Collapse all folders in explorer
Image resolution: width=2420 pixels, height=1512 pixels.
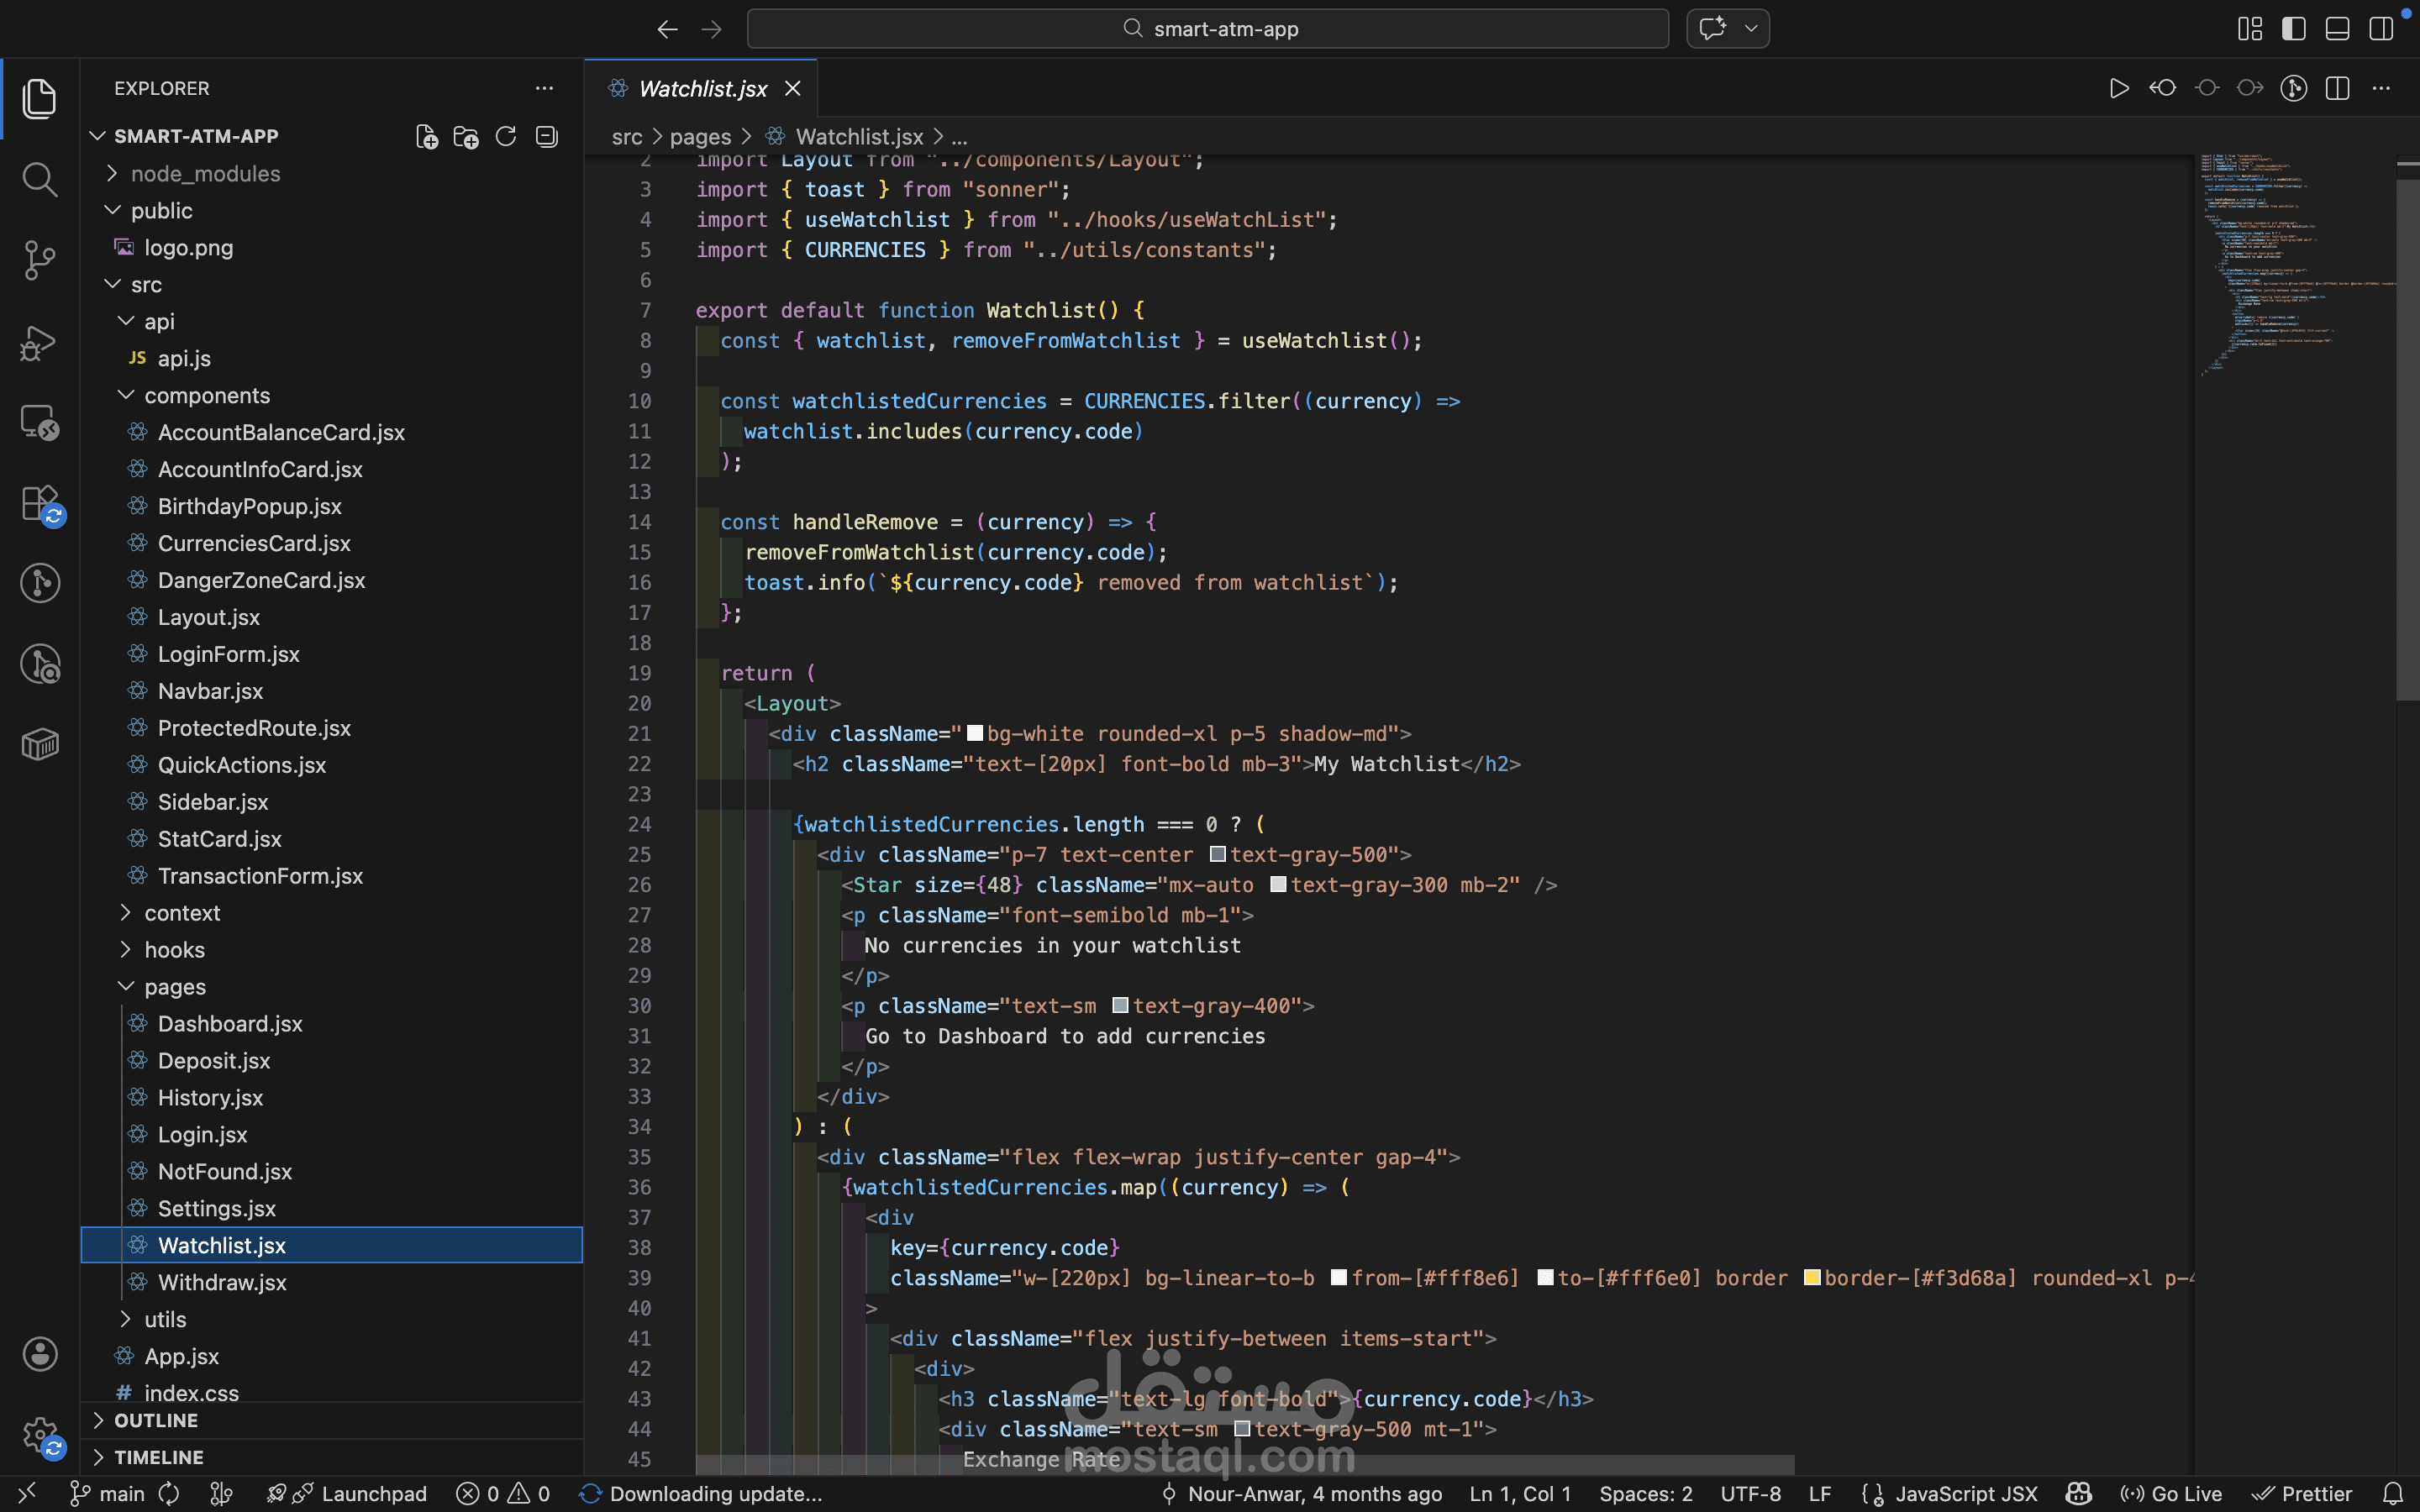(546, 137)
